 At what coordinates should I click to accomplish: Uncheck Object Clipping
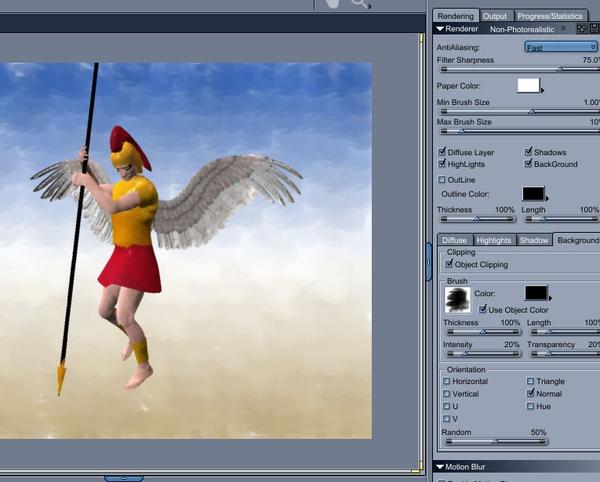(x=449, y=264)
